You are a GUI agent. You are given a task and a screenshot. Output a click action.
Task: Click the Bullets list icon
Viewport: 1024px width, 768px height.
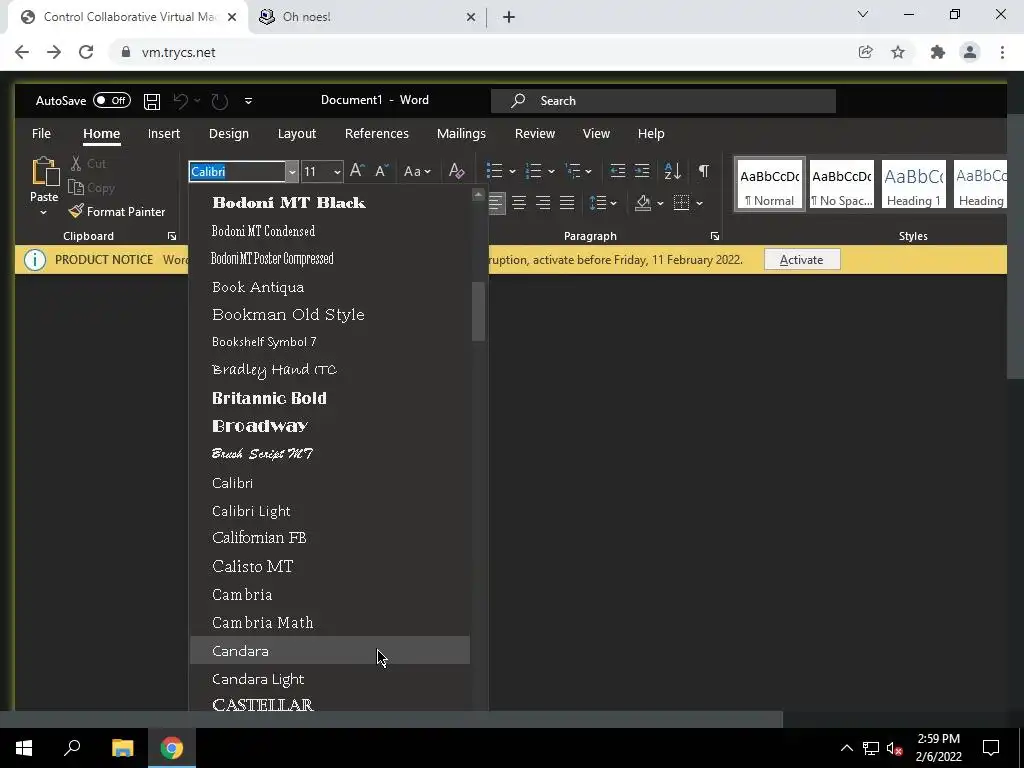pyautogui.click(x=494, y=171)
